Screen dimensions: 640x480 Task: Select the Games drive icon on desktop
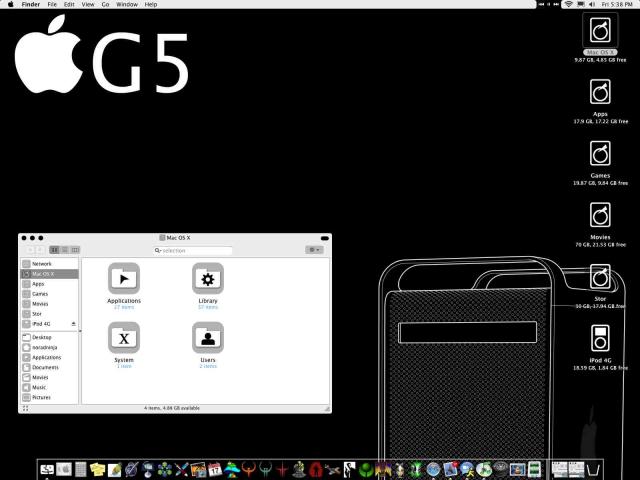click(600, 153)
